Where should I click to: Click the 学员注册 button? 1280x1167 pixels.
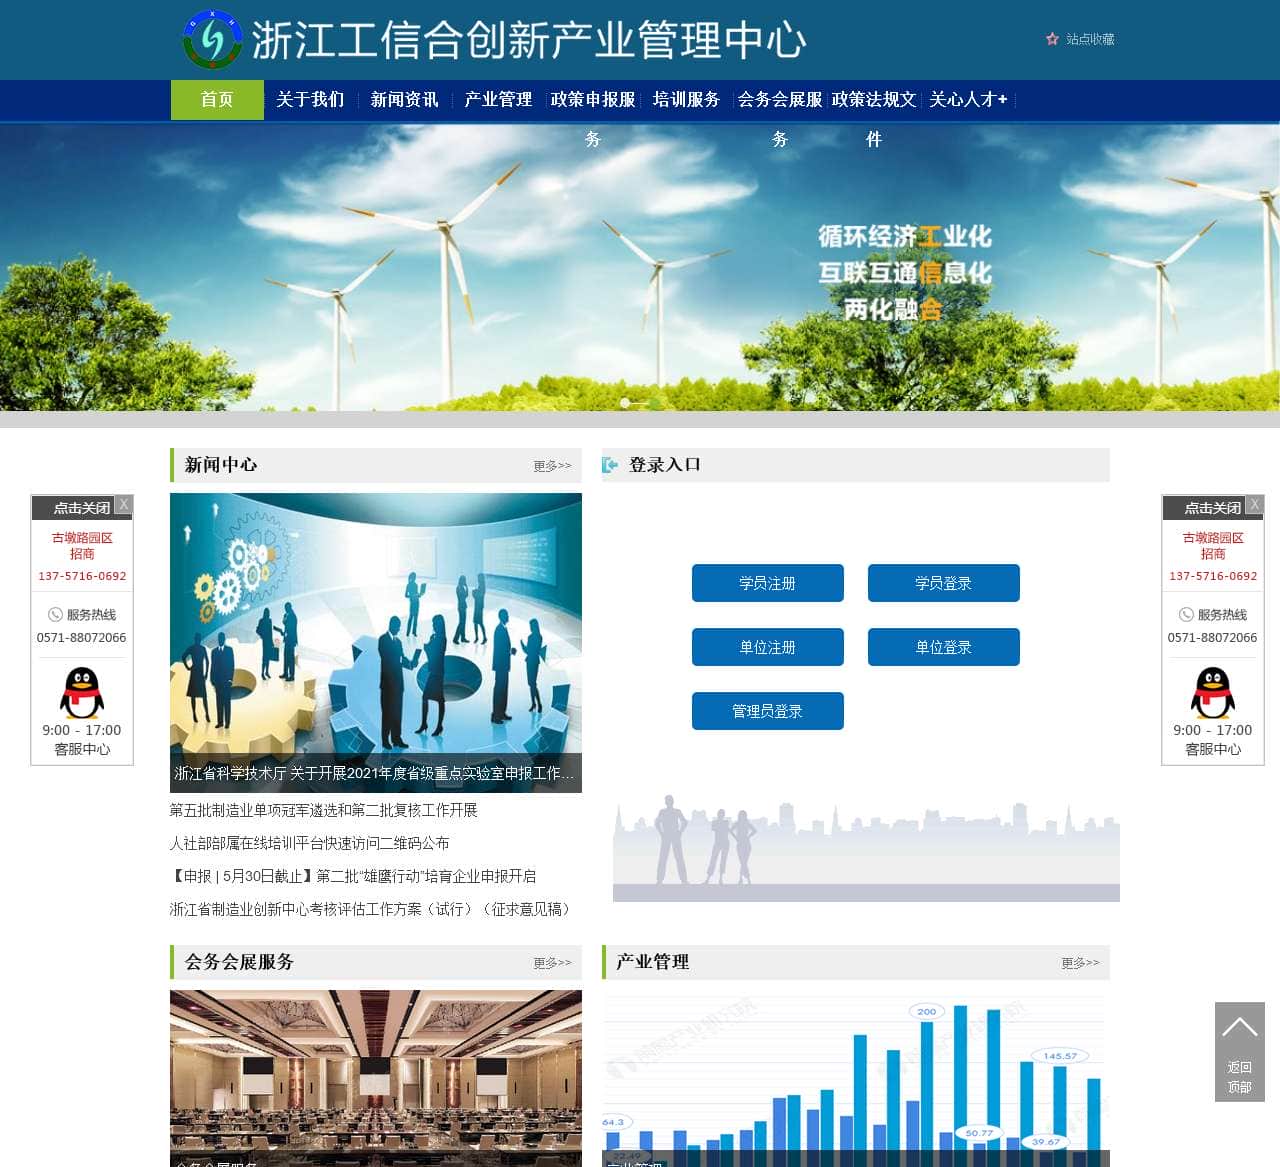(x=768, y=583)
